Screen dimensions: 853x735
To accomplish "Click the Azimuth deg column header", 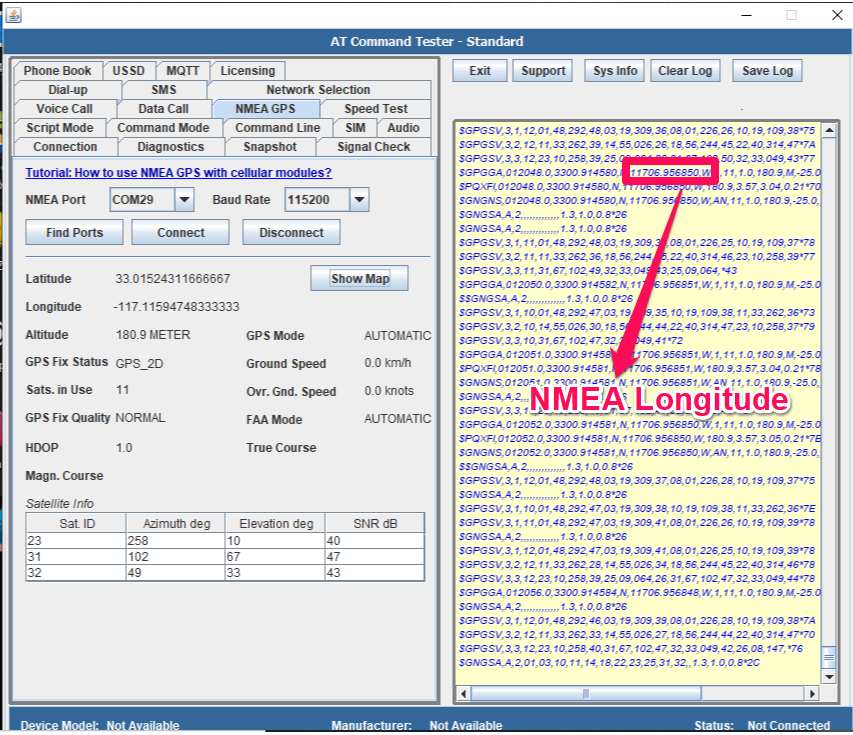I will click(x=176, y=524).
